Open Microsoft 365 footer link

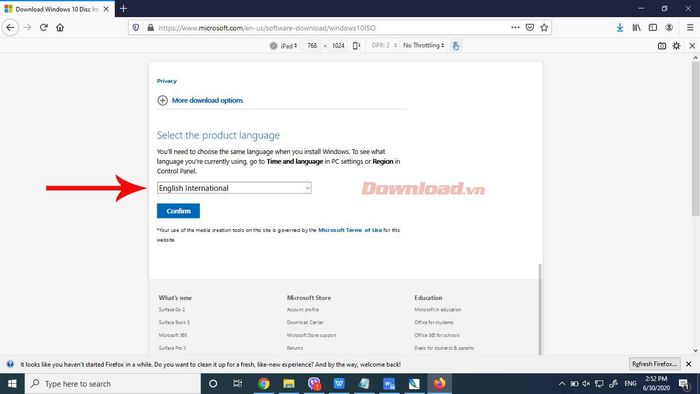click(x=173, y=335)
